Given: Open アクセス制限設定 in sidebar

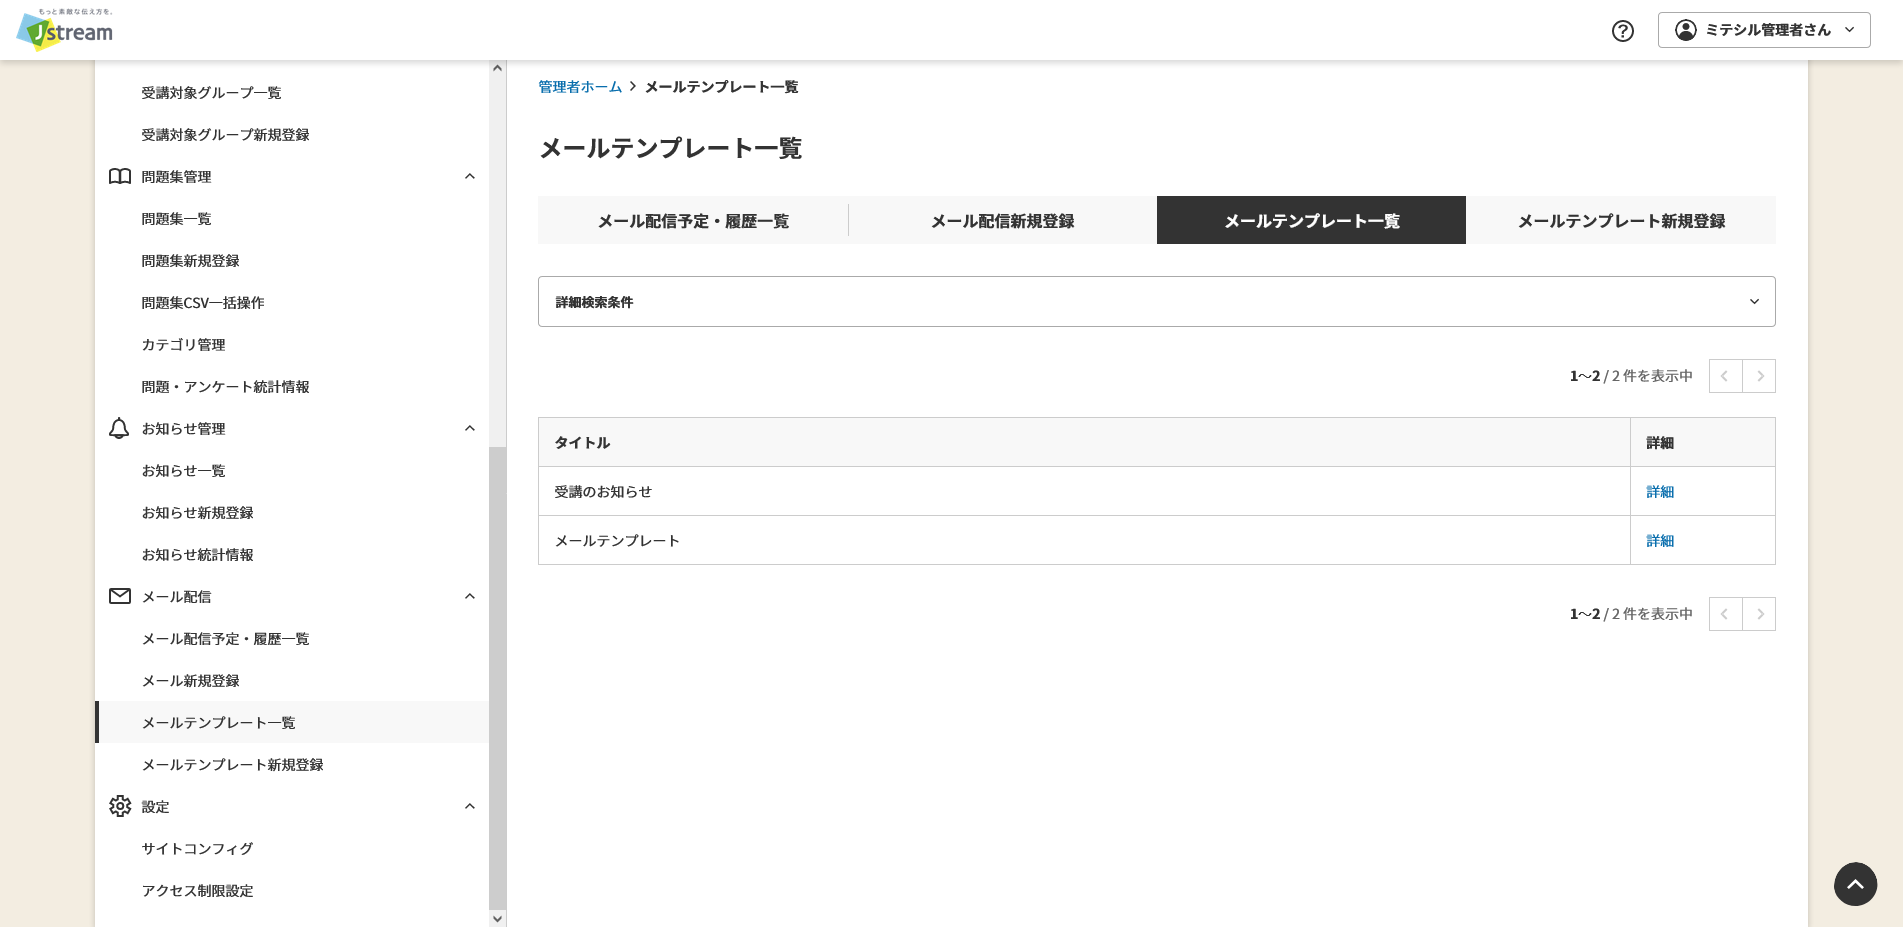Looking at the screenshot, I should coord(197,891).
